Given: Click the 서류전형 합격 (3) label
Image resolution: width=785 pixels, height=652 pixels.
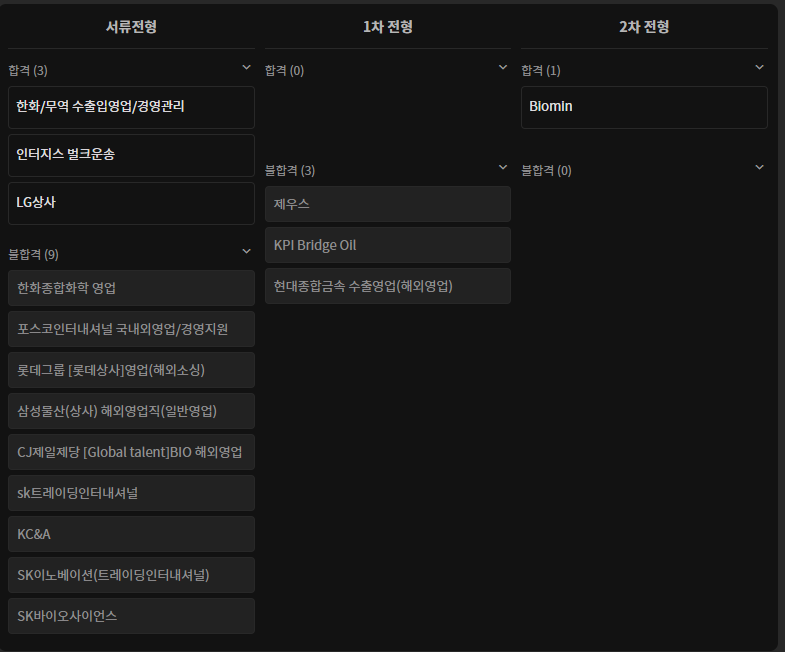Looking at the screenshot, I should click(28, 71).
